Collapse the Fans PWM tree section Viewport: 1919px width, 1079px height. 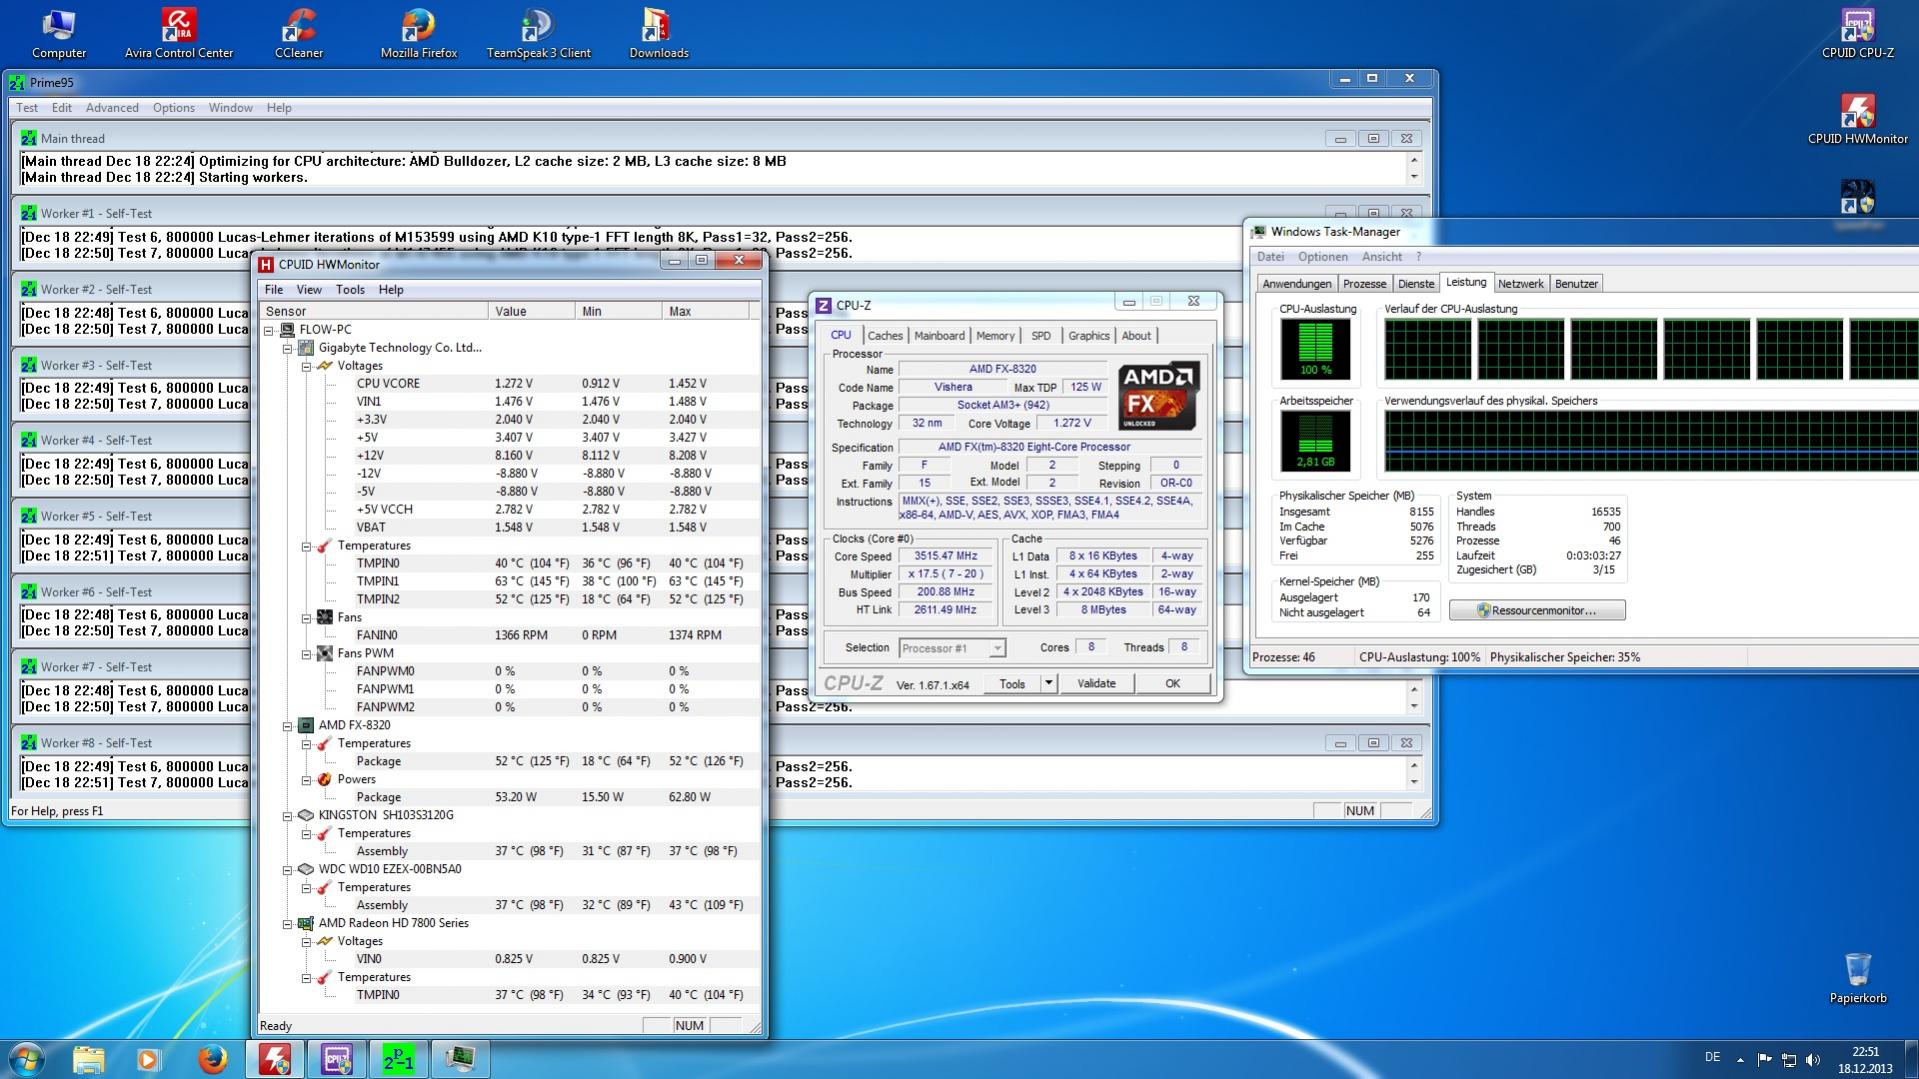pos(307,654)
